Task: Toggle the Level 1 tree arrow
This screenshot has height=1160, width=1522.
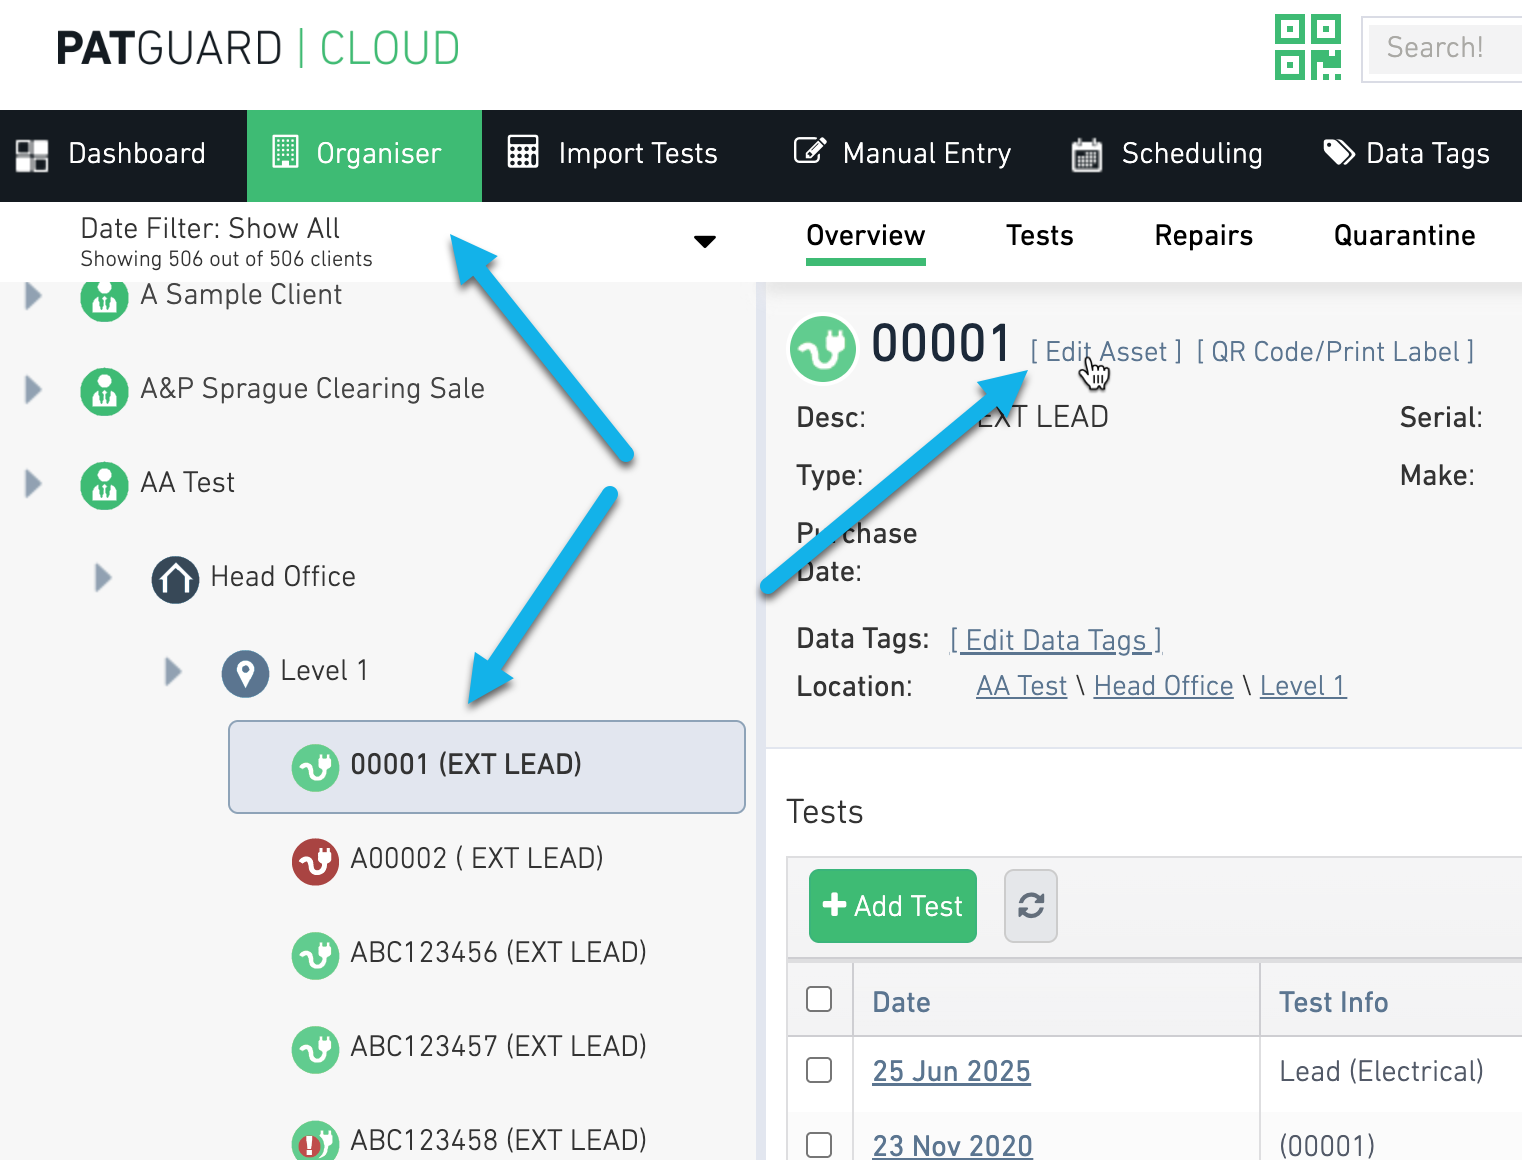Action: pyautogui.click(x=173, y=671)
